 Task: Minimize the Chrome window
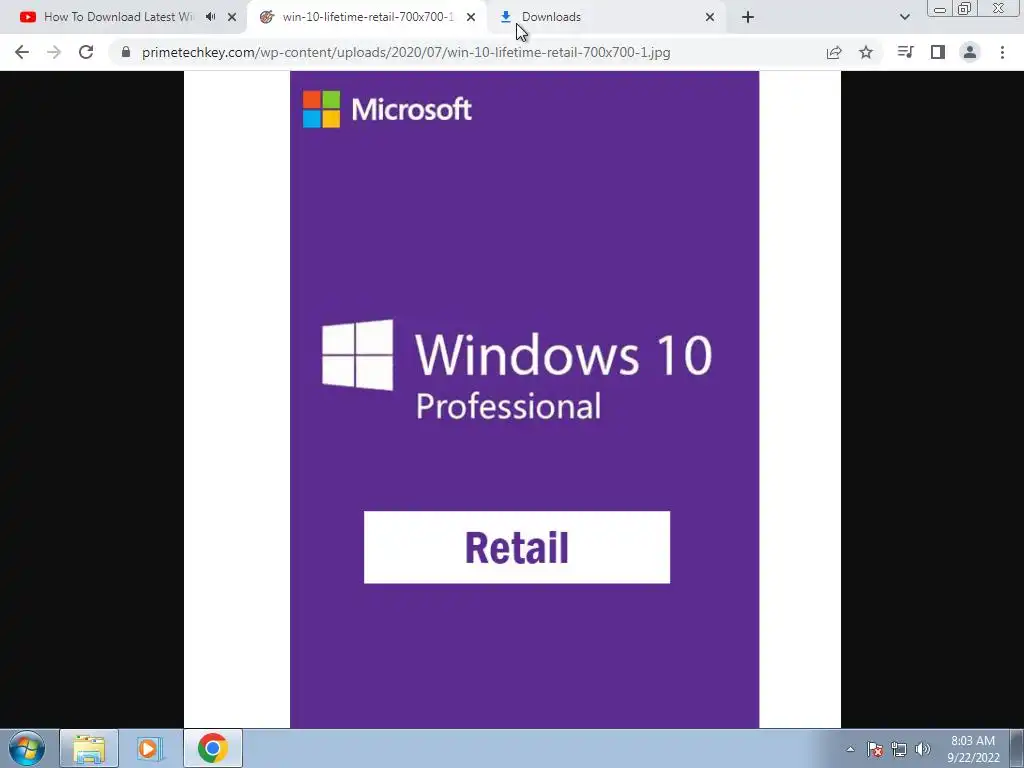(x=940, y=9)
